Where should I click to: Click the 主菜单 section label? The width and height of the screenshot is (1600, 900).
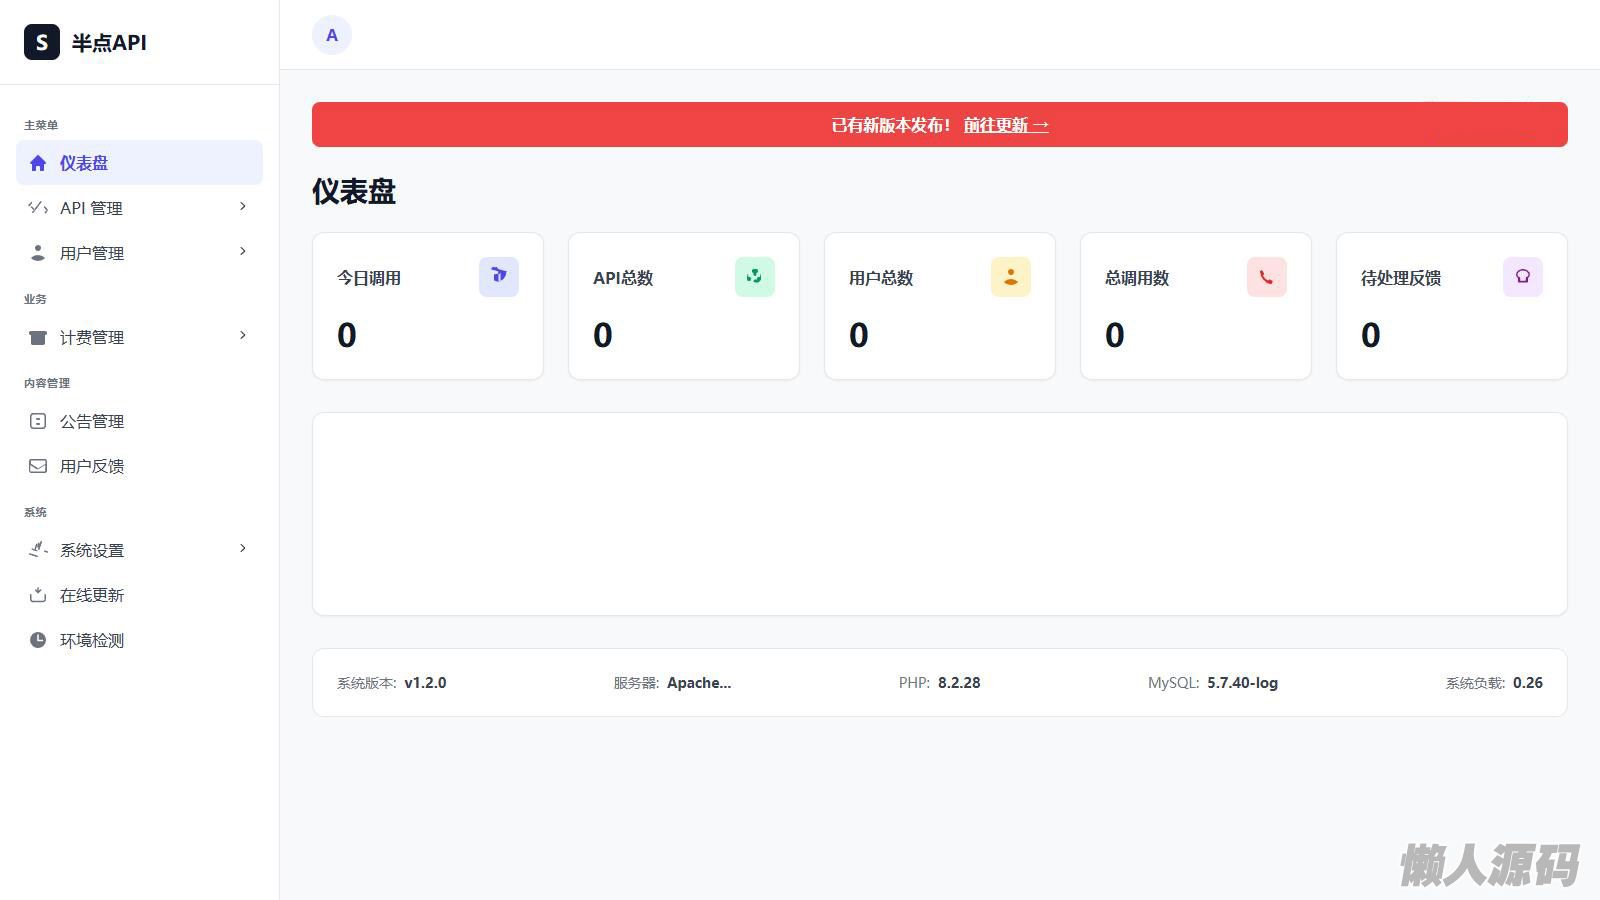[x=41, y=125]
